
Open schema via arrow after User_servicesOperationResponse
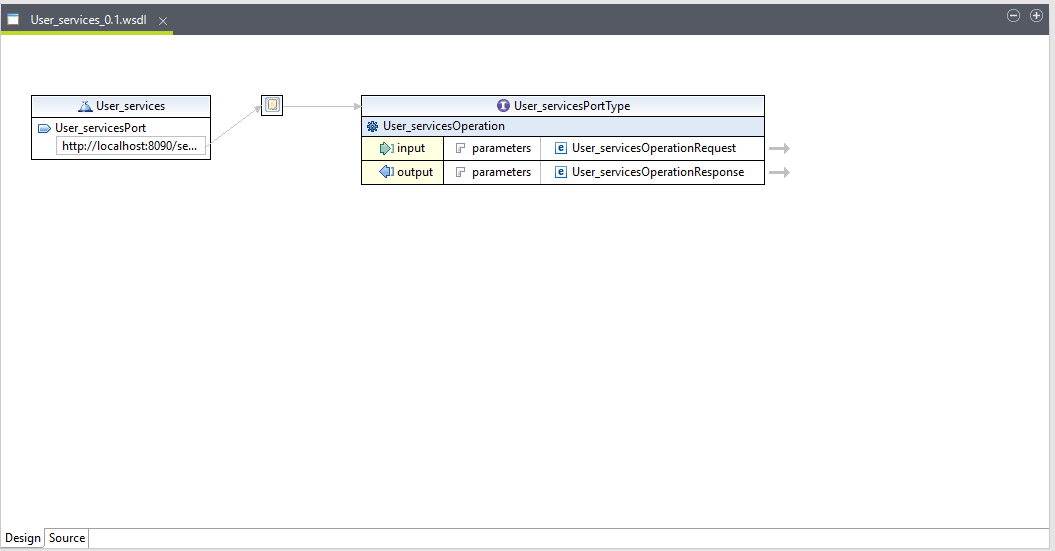(x=779, y=172)
